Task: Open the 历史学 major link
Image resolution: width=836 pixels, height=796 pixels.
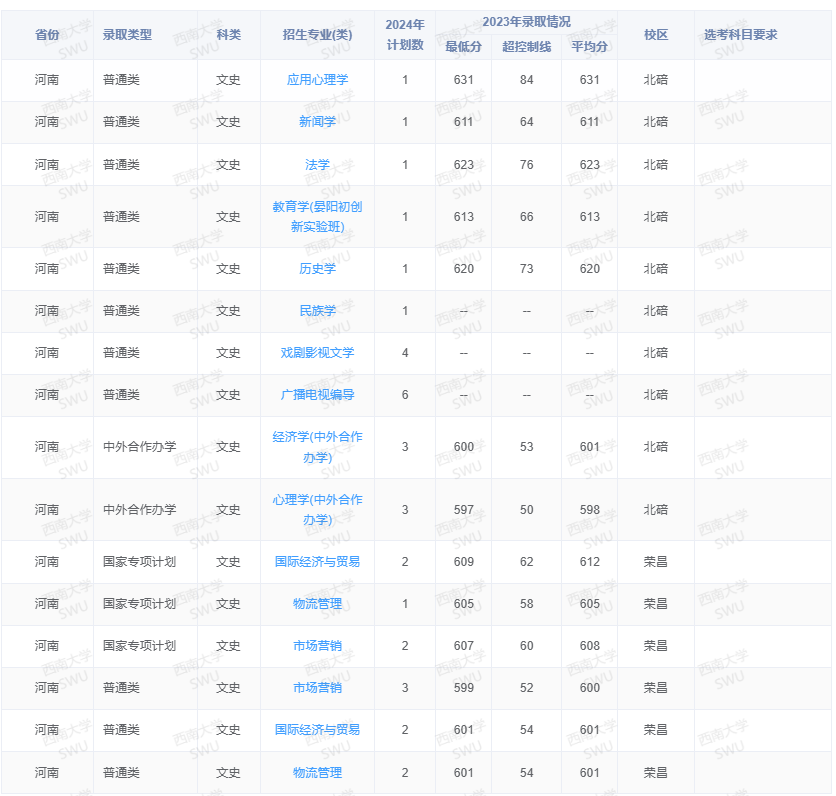Action: click(x=318, y=269)
